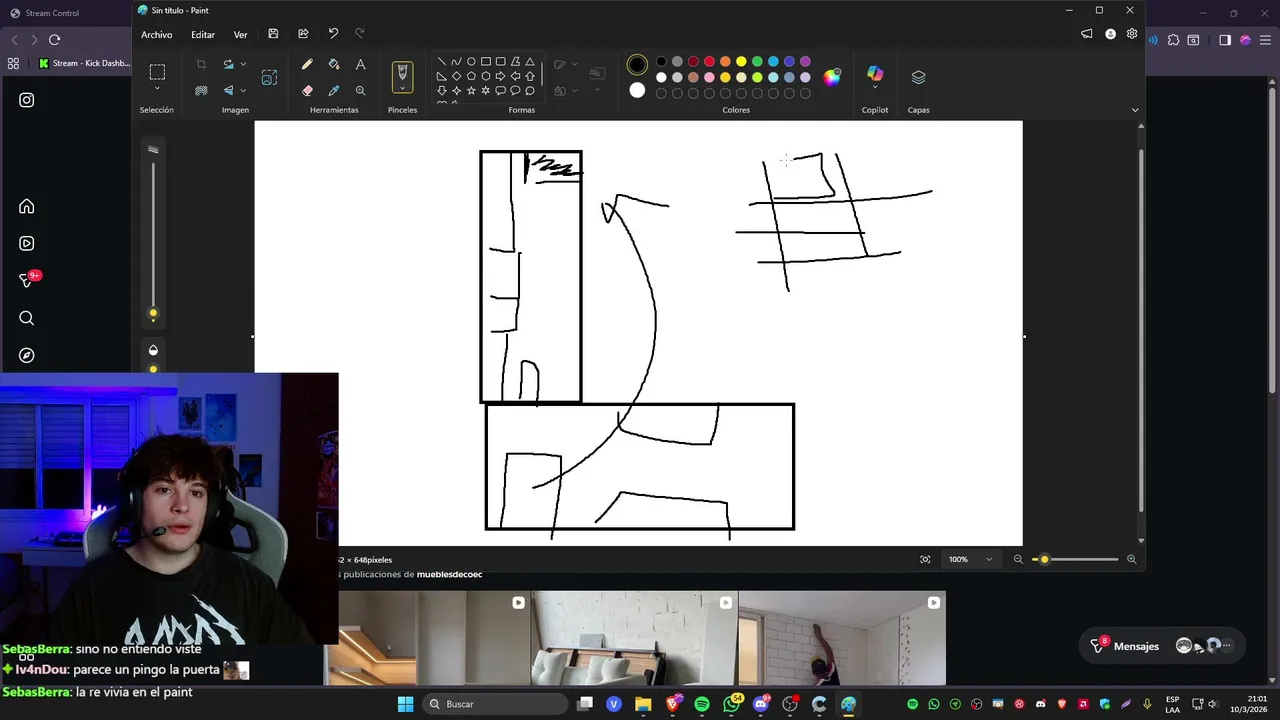
Task: Click the fit-to-window icon in status bar
Action: [x=925, y=559]
